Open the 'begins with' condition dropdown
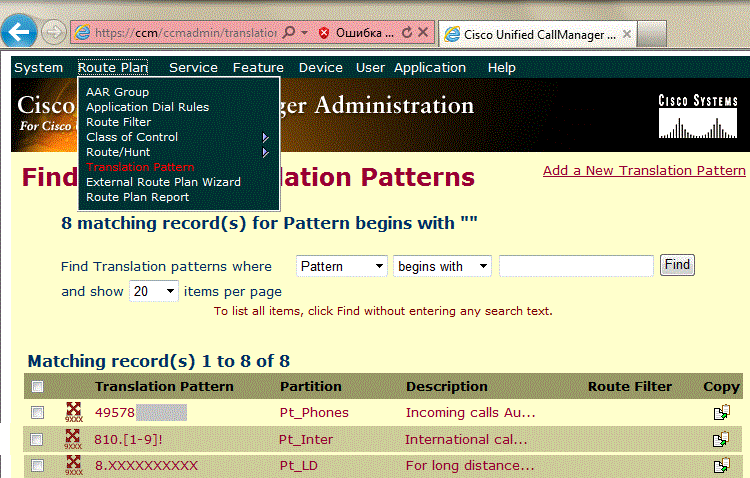 [x=442, y=266]
